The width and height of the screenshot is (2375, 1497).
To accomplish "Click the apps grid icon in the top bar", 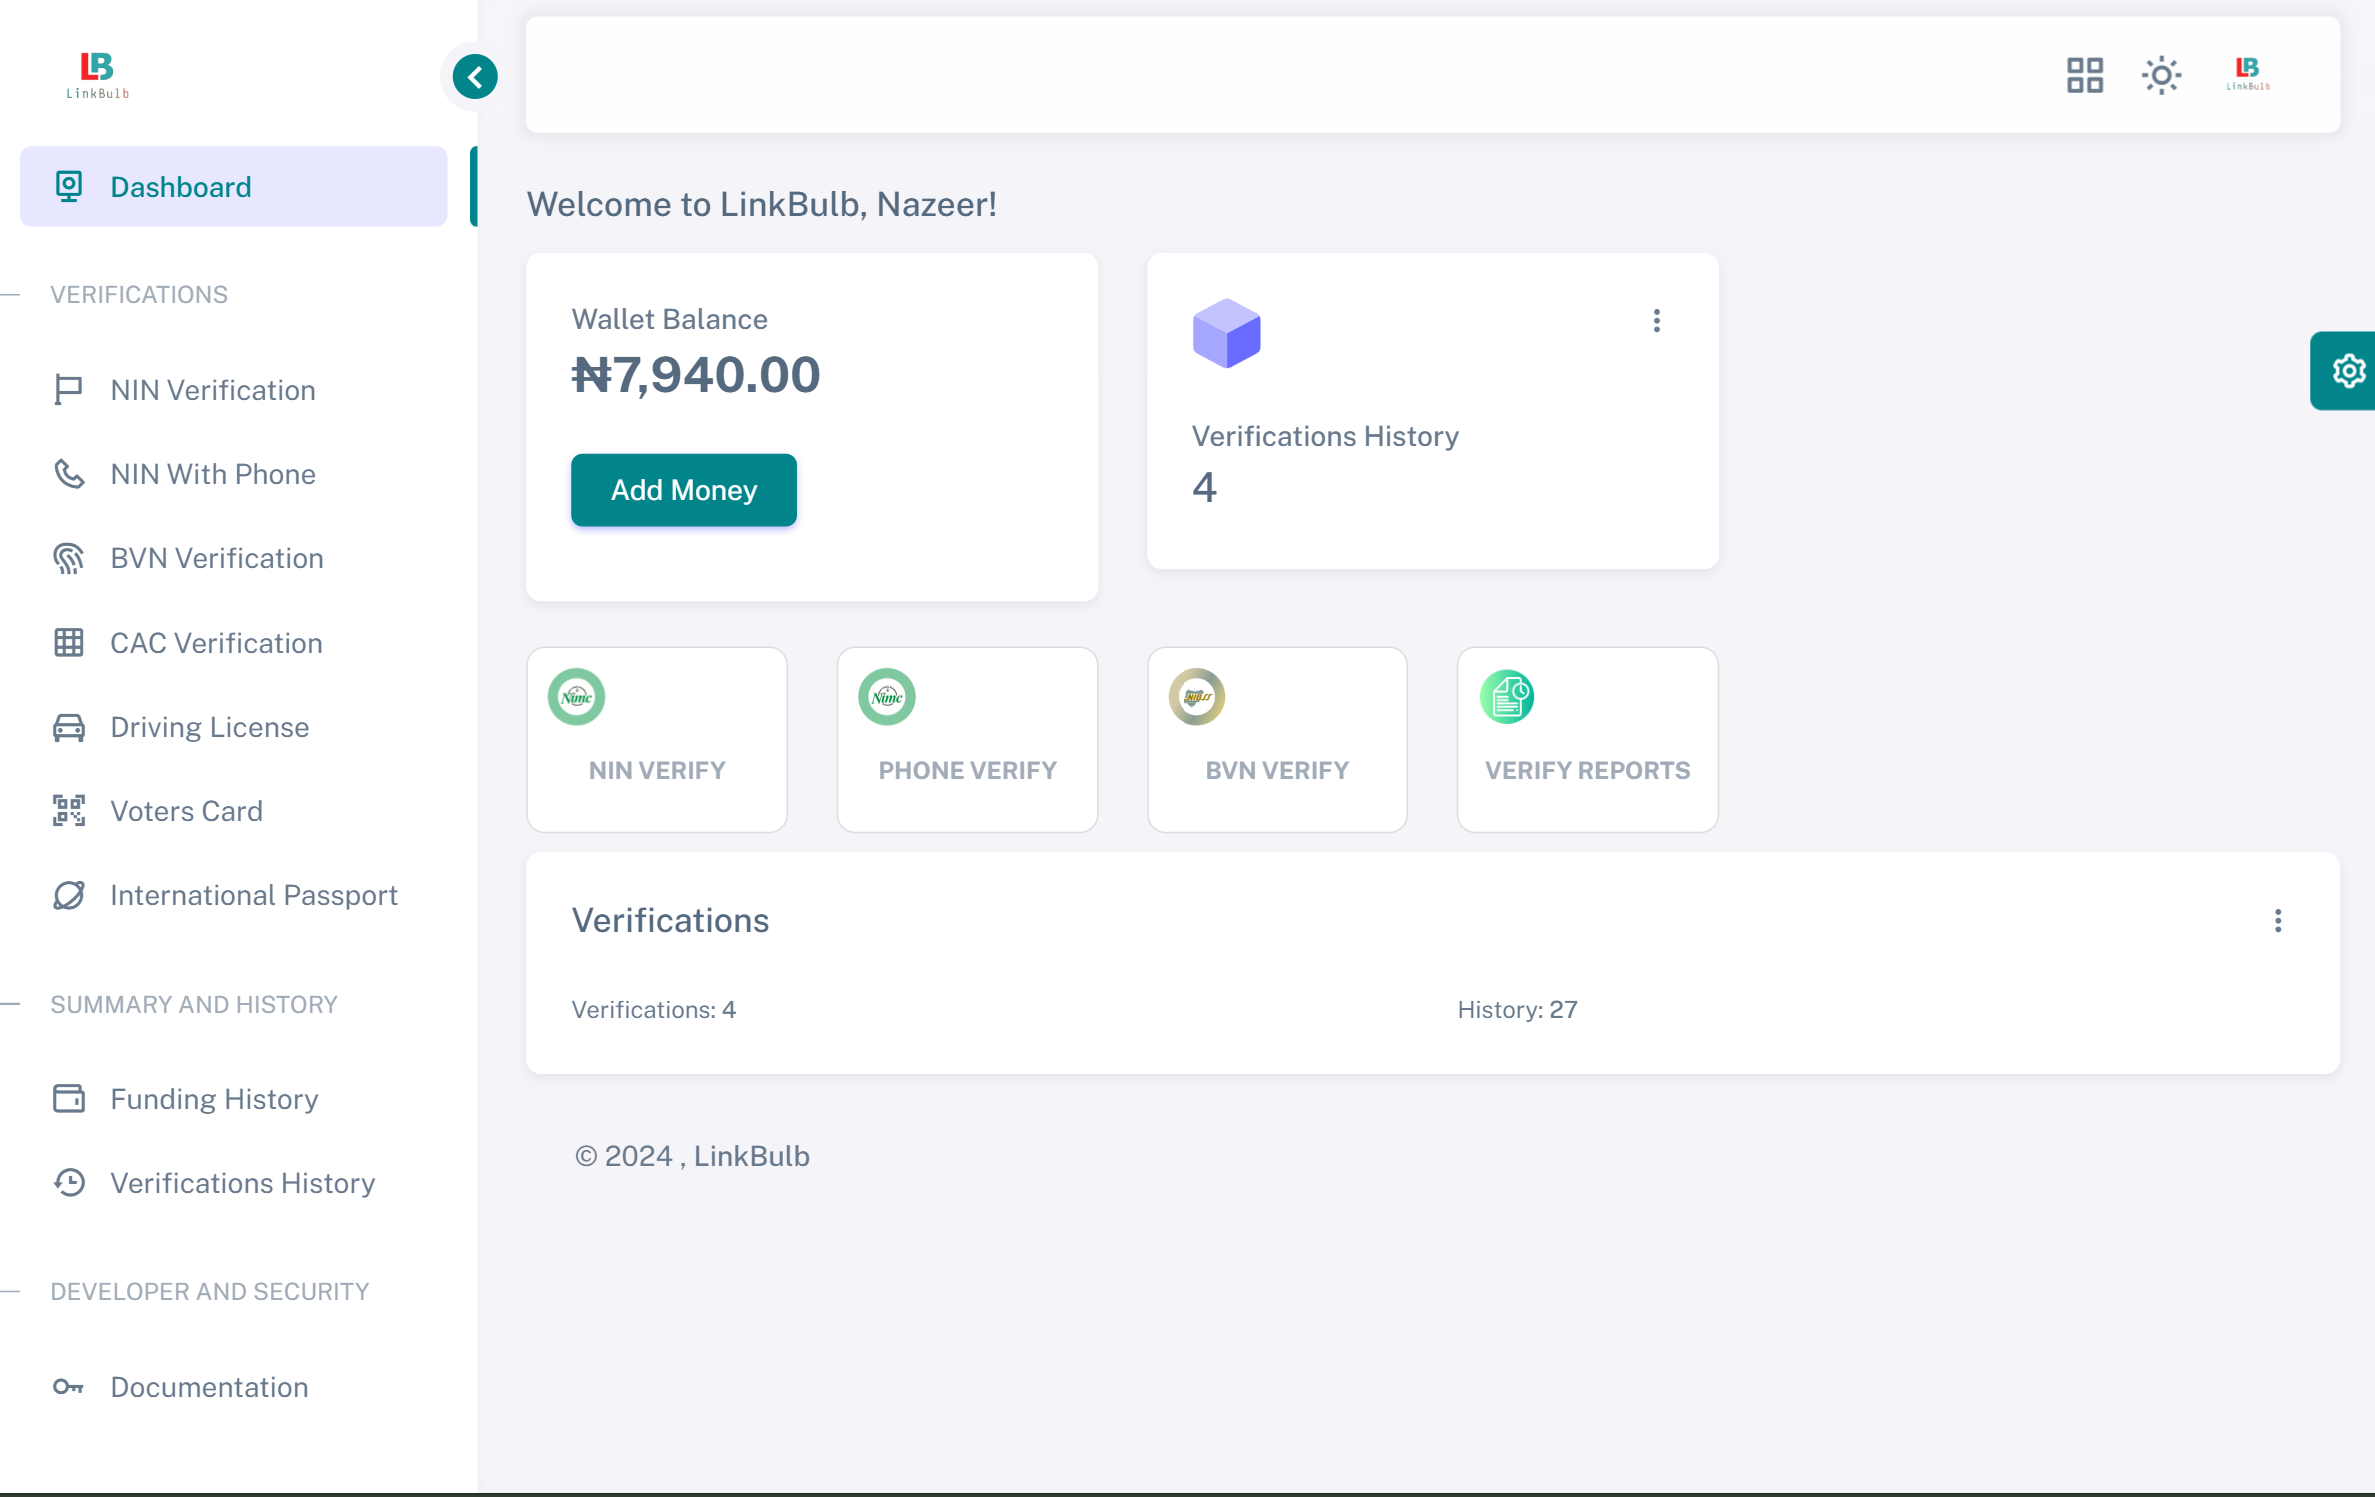I will click(2084, 75).
